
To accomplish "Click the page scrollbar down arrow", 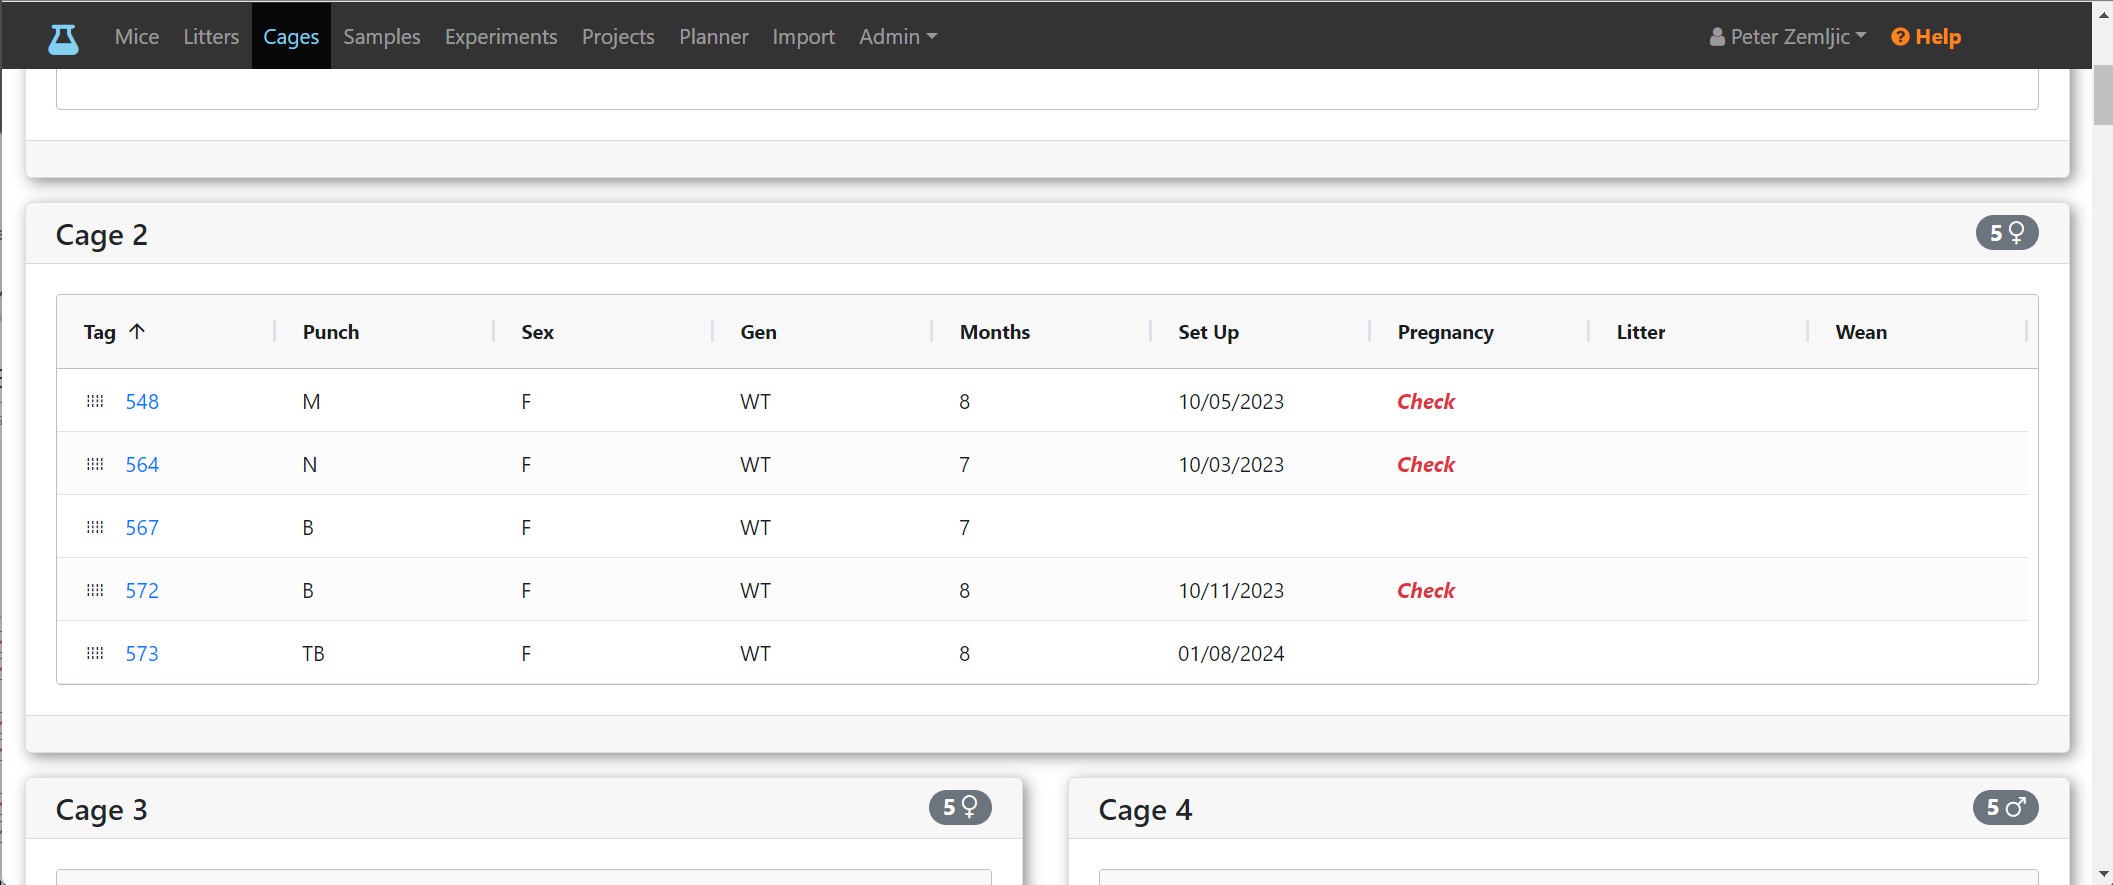I will pyautogui.click(x=2103, y=876).
